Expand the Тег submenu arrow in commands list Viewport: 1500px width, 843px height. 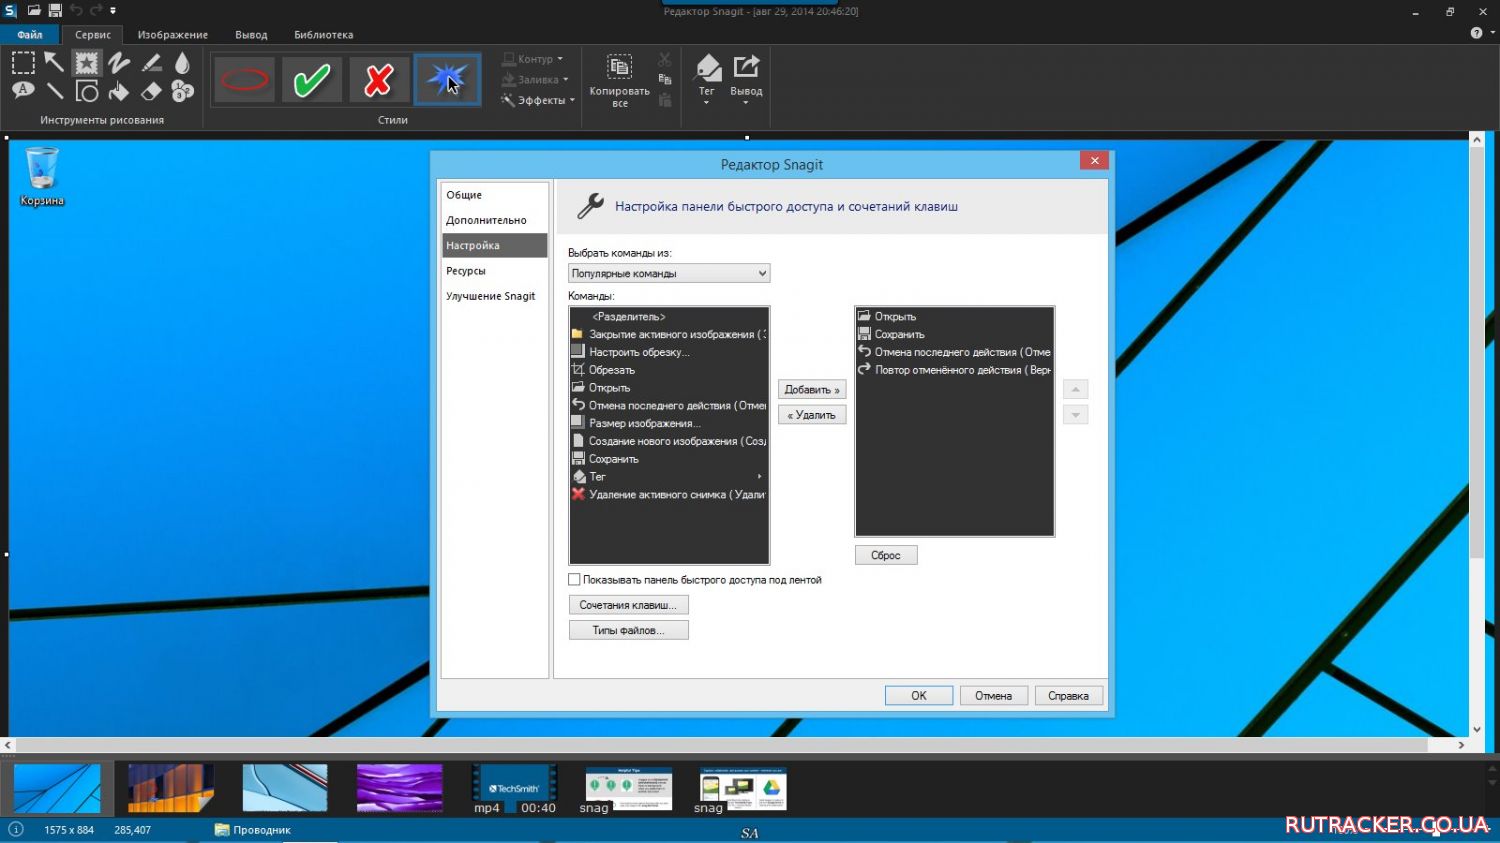click(760, 477)
